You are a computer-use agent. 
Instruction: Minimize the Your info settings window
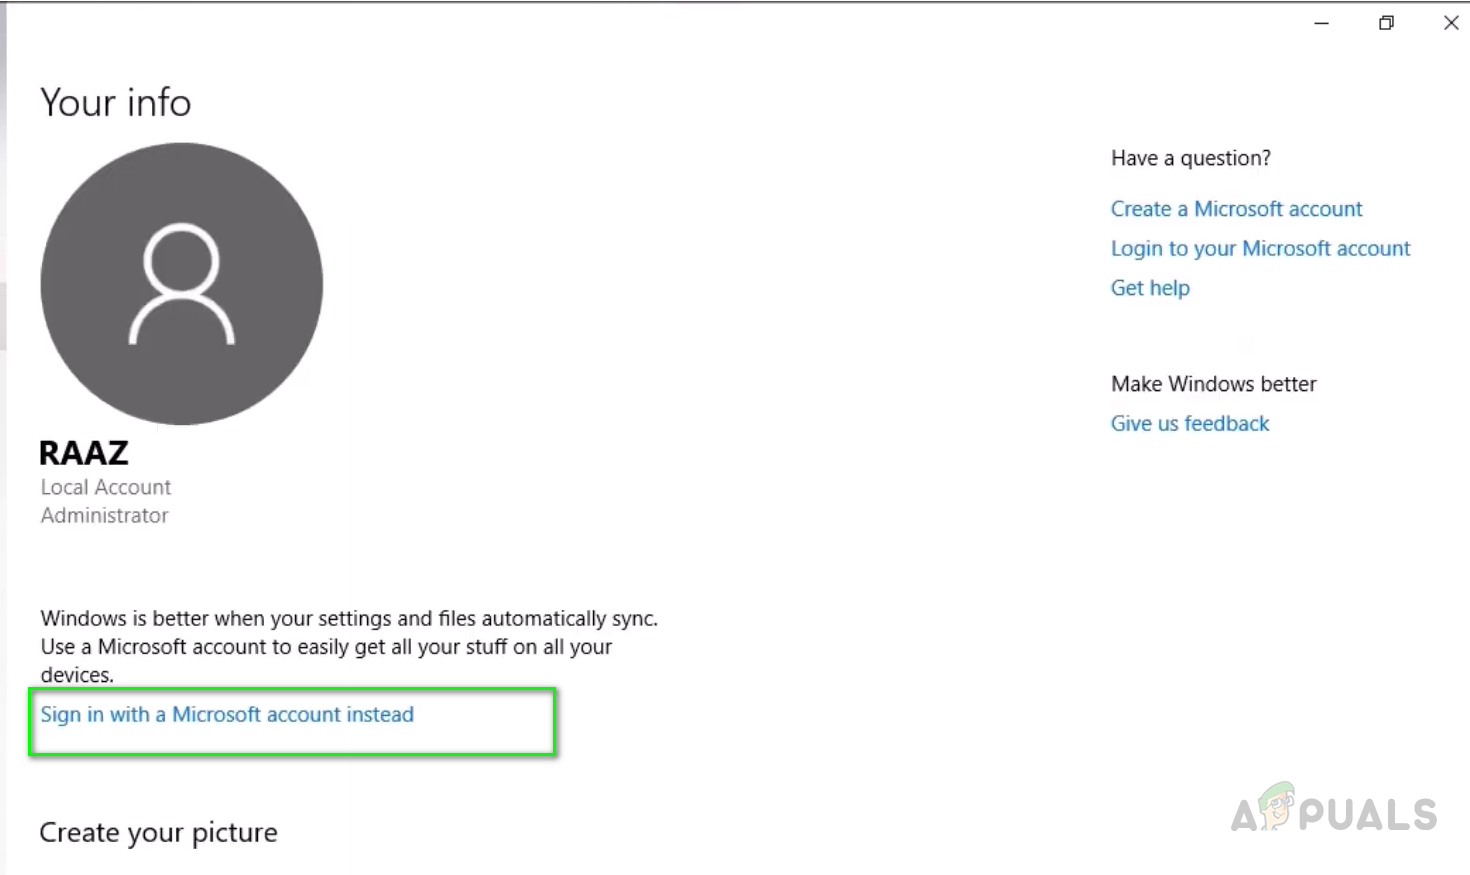pos(1321,23)
